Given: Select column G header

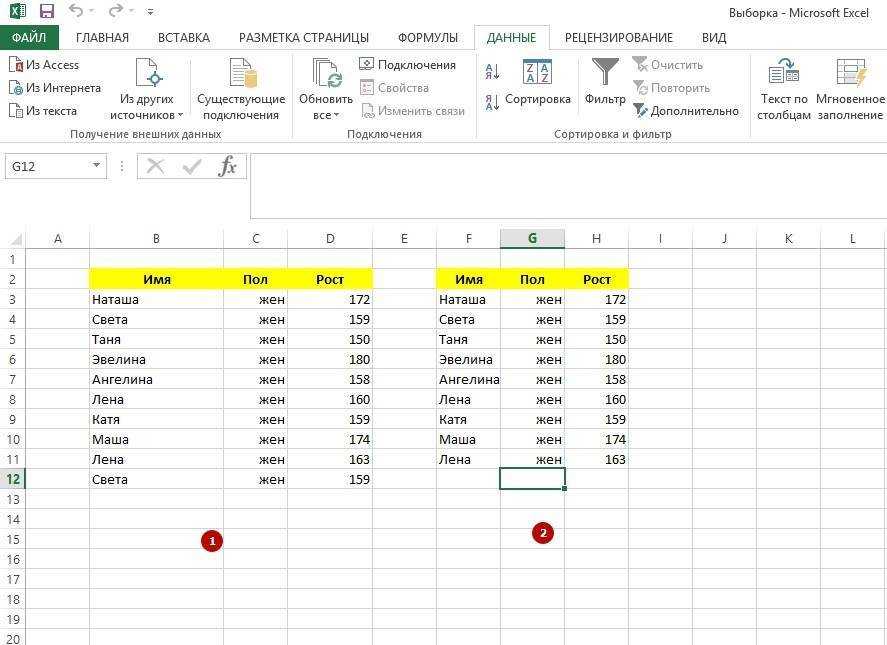Looking at the screenshot, I should (532, 239).
